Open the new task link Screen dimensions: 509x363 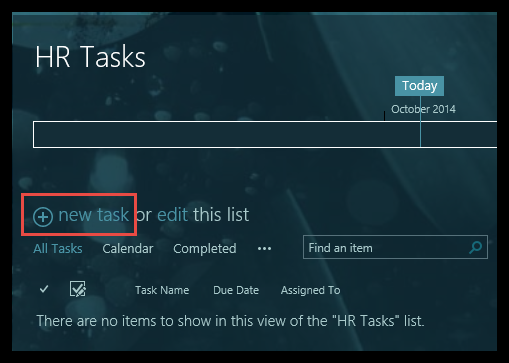click(94, 214)
